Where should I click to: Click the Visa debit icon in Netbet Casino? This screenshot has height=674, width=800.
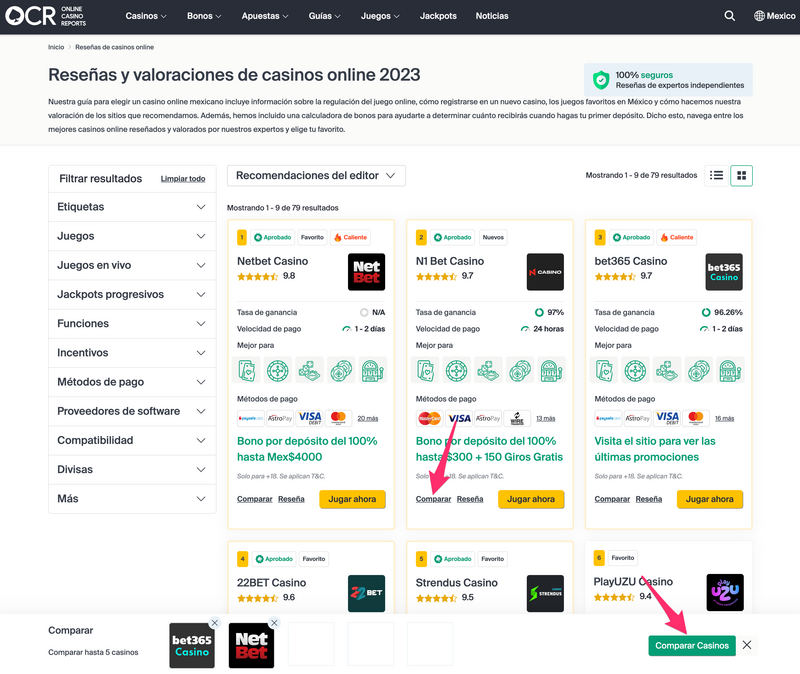pyautogui.click(x=310, y=418)
